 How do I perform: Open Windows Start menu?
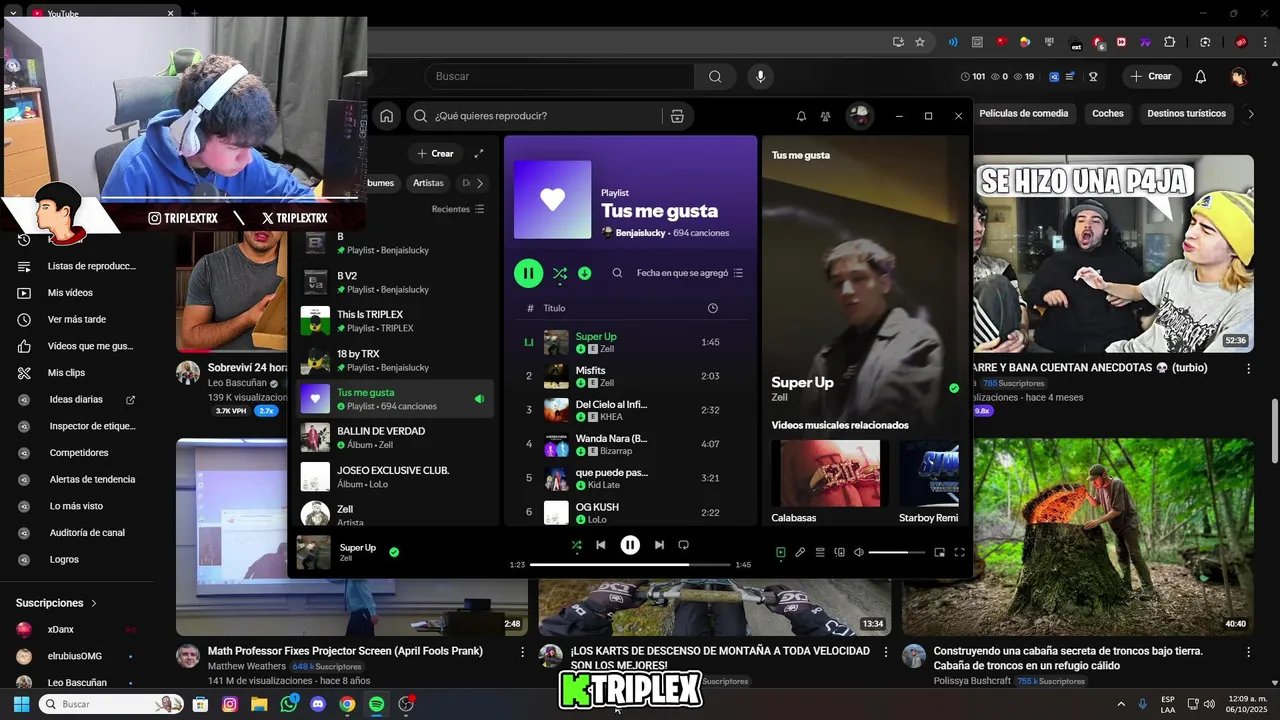21,704
